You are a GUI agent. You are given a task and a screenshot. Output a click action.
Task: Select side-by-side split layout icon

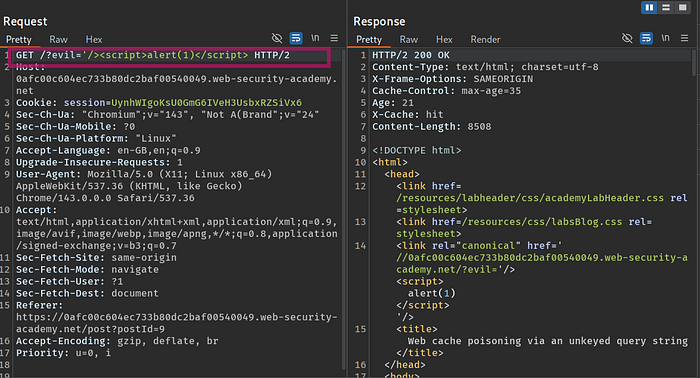pyautogui.click(x=649, y=8)
